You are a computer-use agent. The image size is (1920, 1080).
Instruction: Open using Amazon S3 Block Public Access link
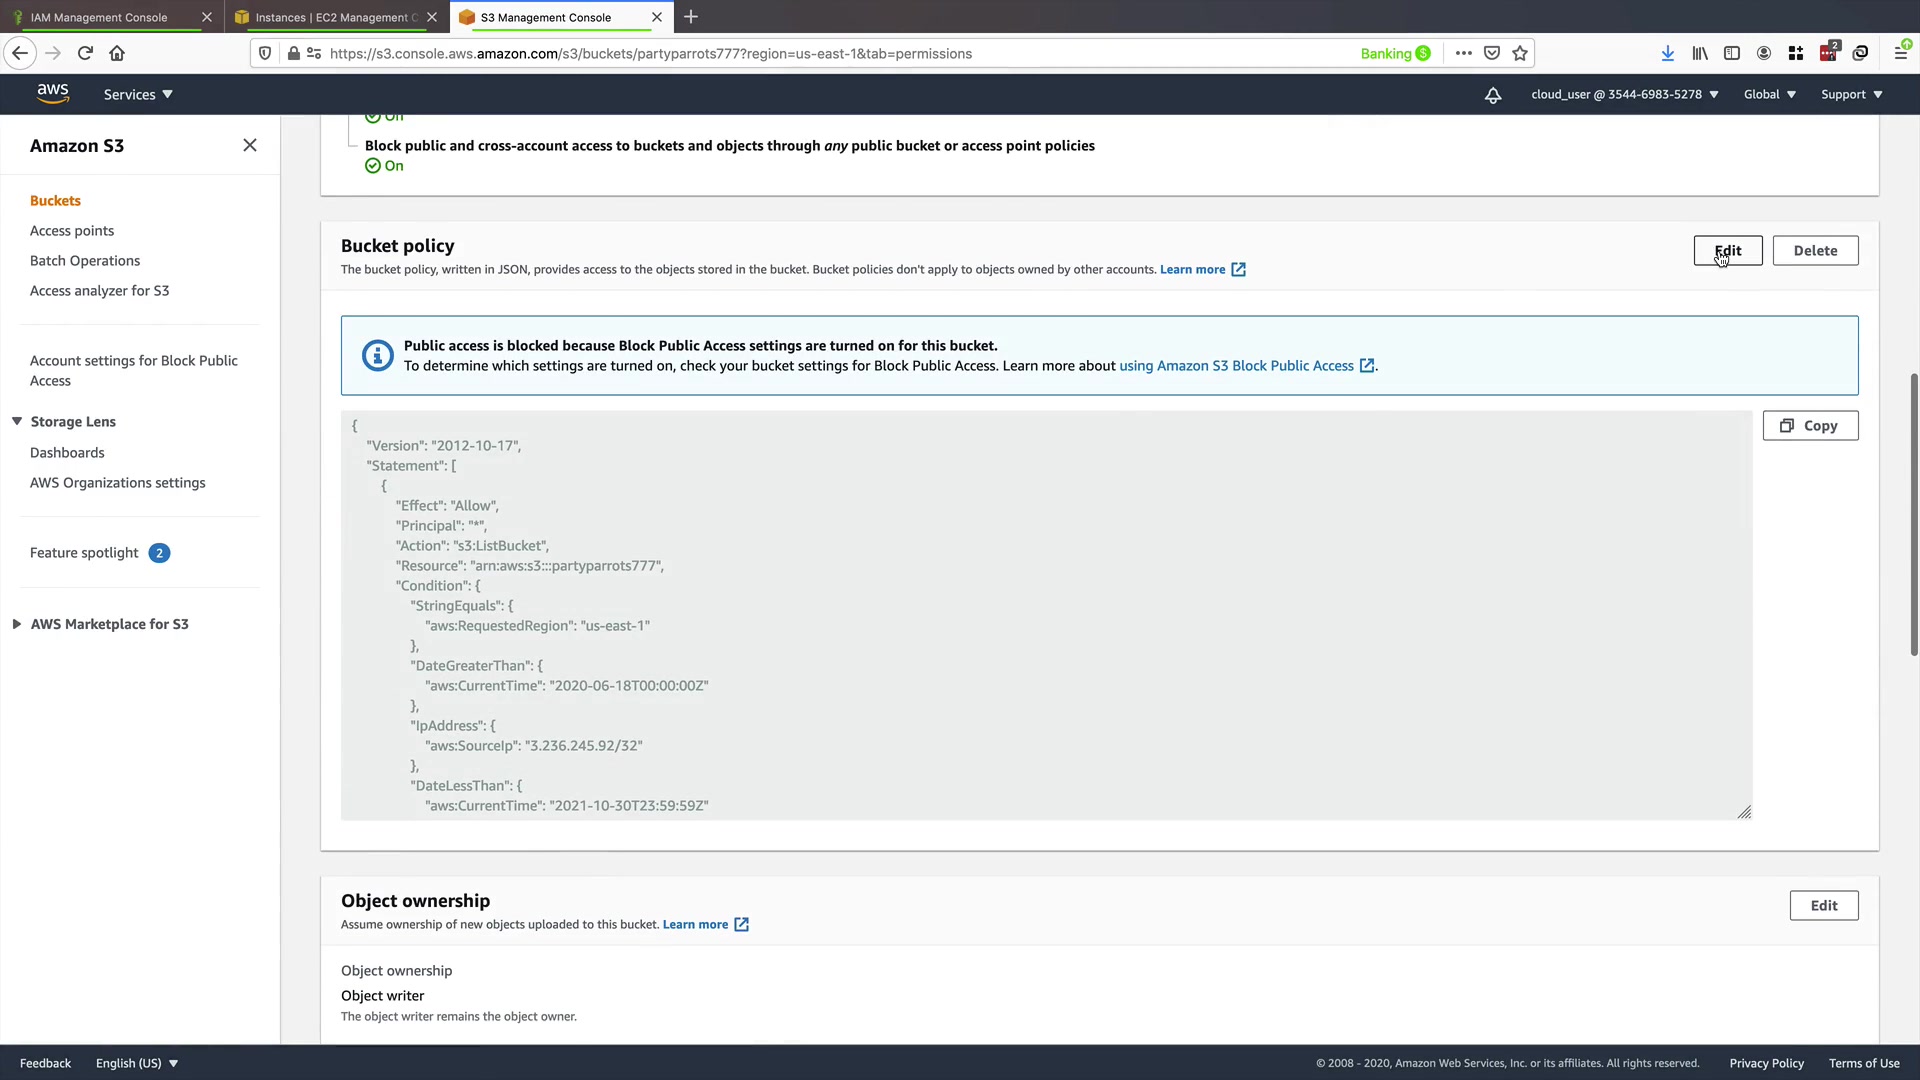[1236, 366]
